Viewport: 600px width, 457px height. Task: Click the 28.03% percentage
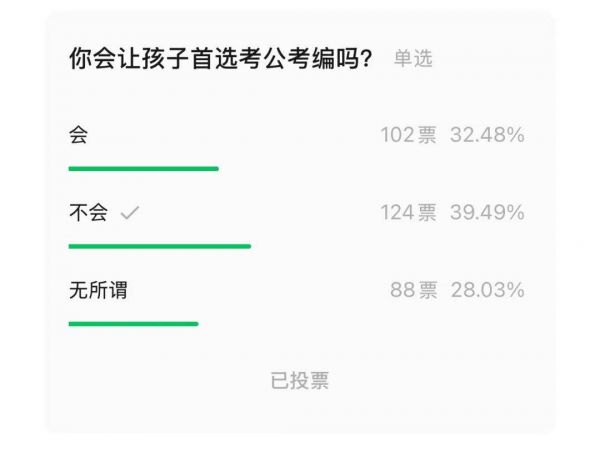tap(487, 291)
